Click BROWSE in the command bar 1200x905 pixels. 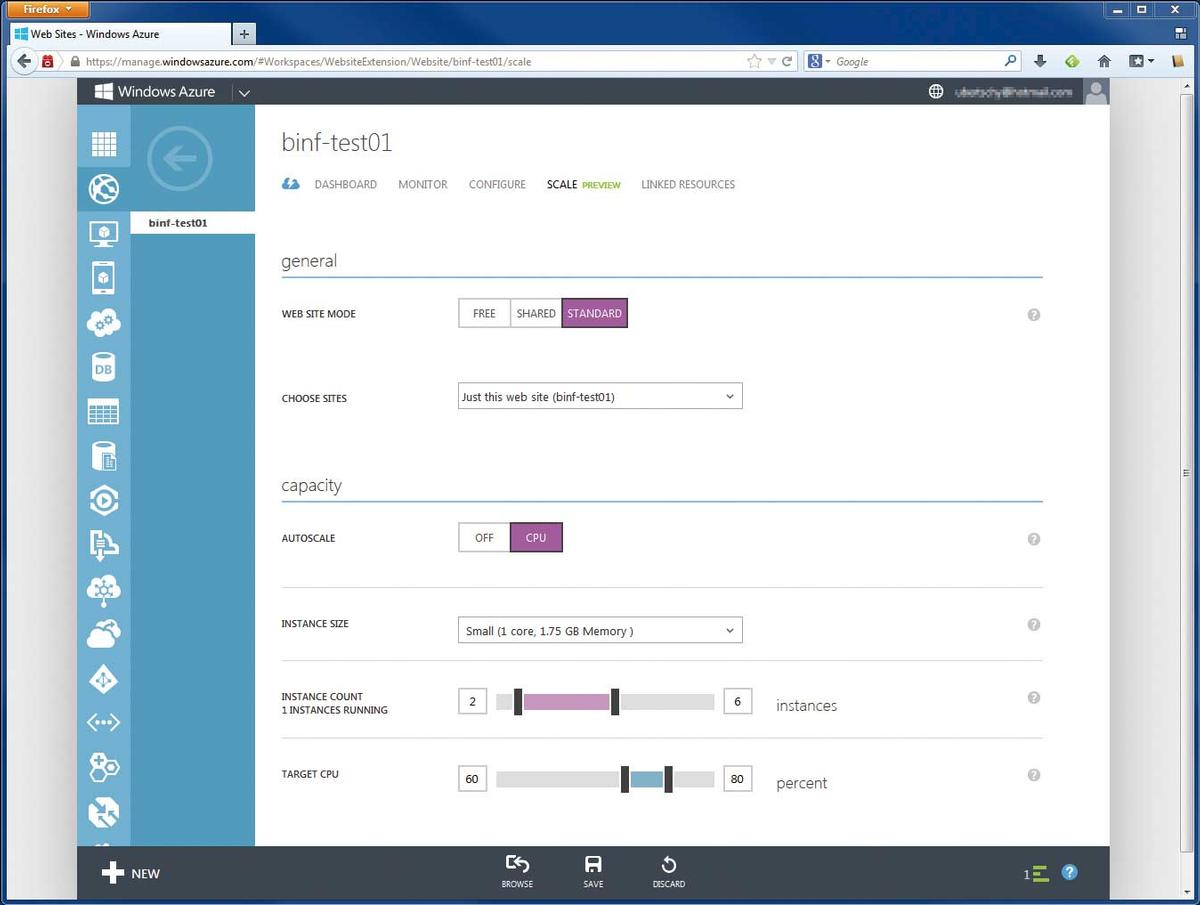pos(517,871)
